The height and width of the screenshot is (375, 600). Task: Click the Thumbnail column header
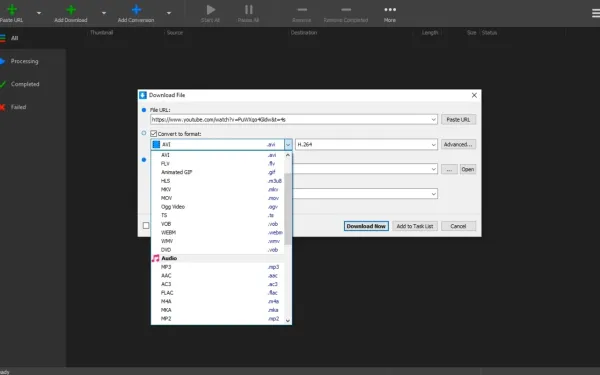(101, 33)
